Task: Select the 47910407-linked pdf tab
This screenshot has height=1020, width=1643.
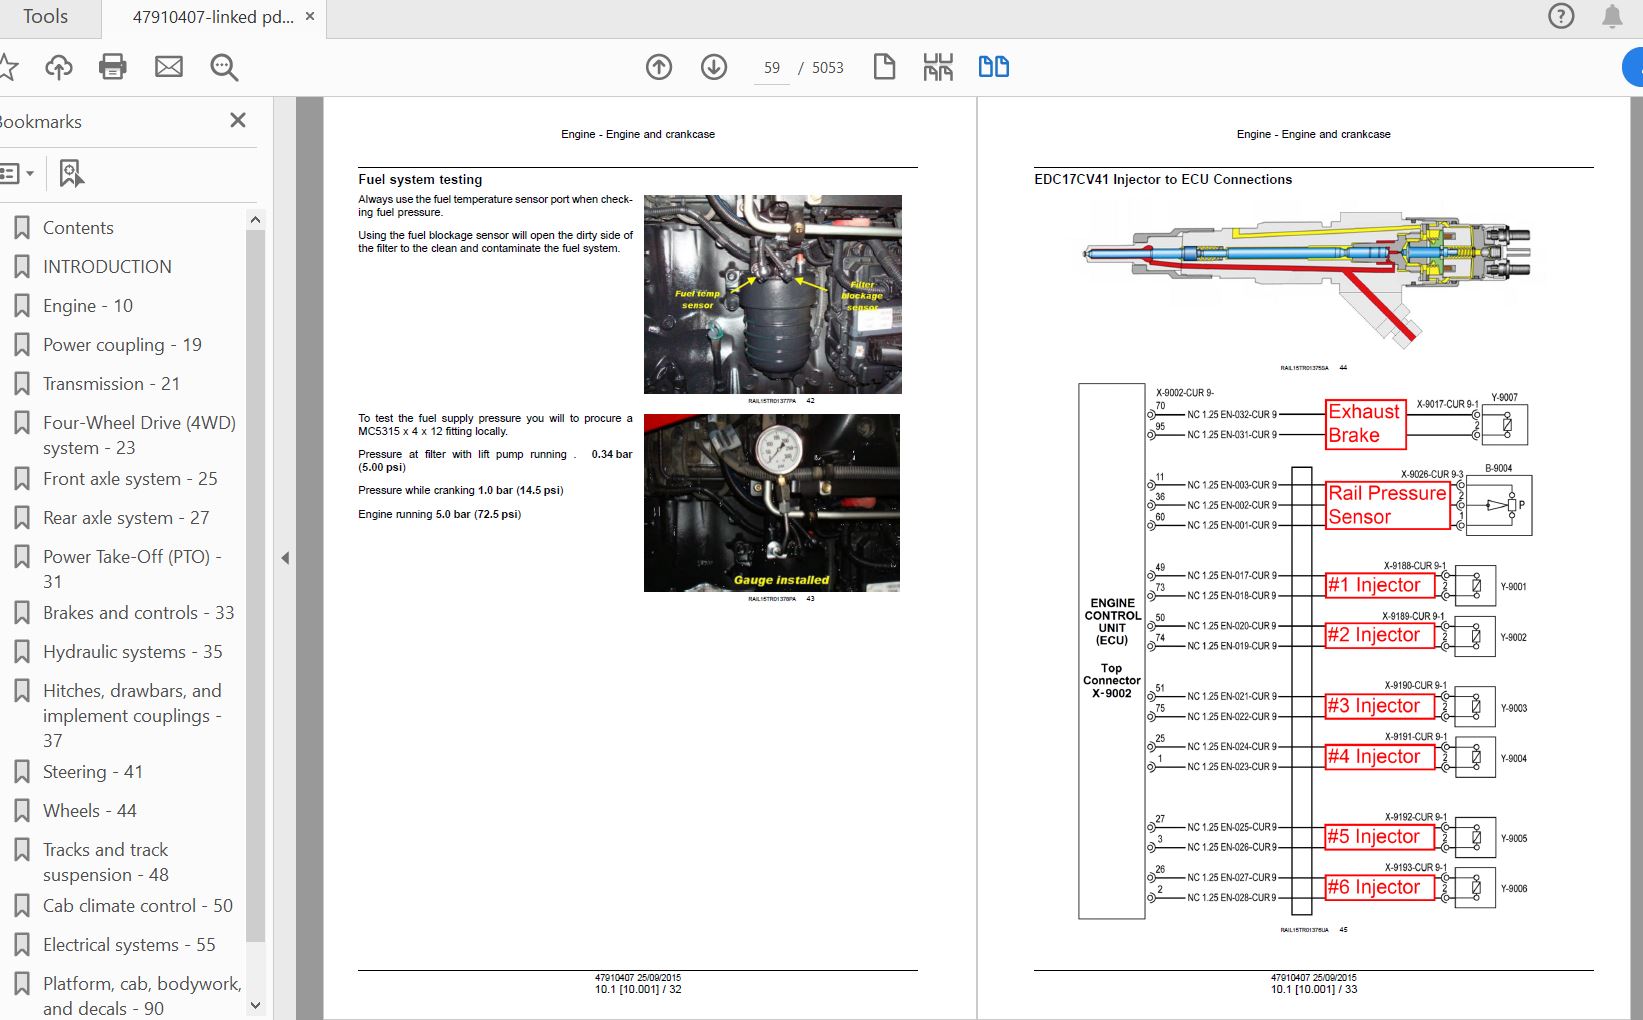Action: (x=212, y=17)
